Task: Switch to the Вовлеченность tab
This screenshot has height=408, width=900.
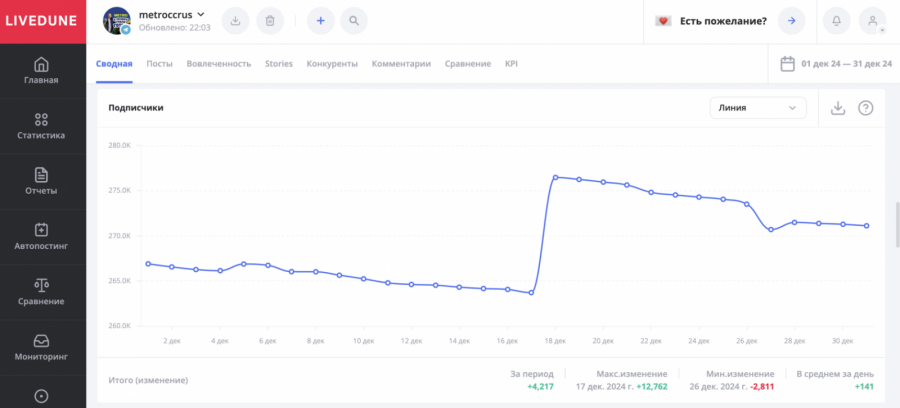Action: click(x=219, y=64)
